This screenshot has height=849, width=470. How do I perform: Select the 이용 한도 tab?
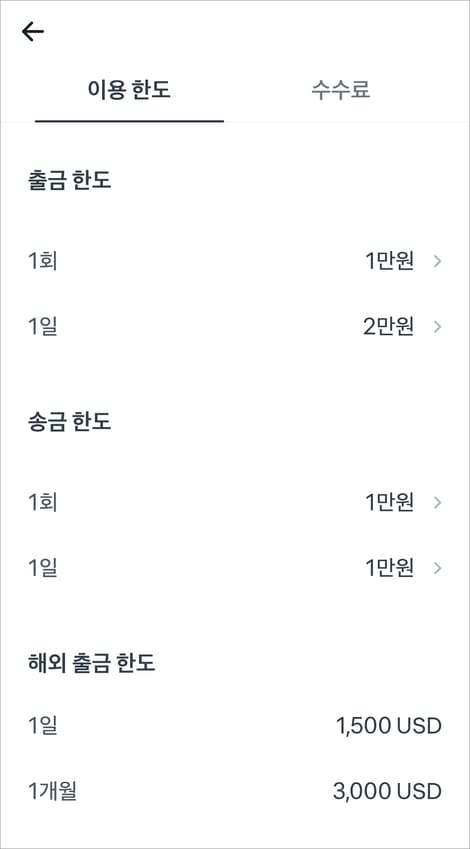pos(129,90)
